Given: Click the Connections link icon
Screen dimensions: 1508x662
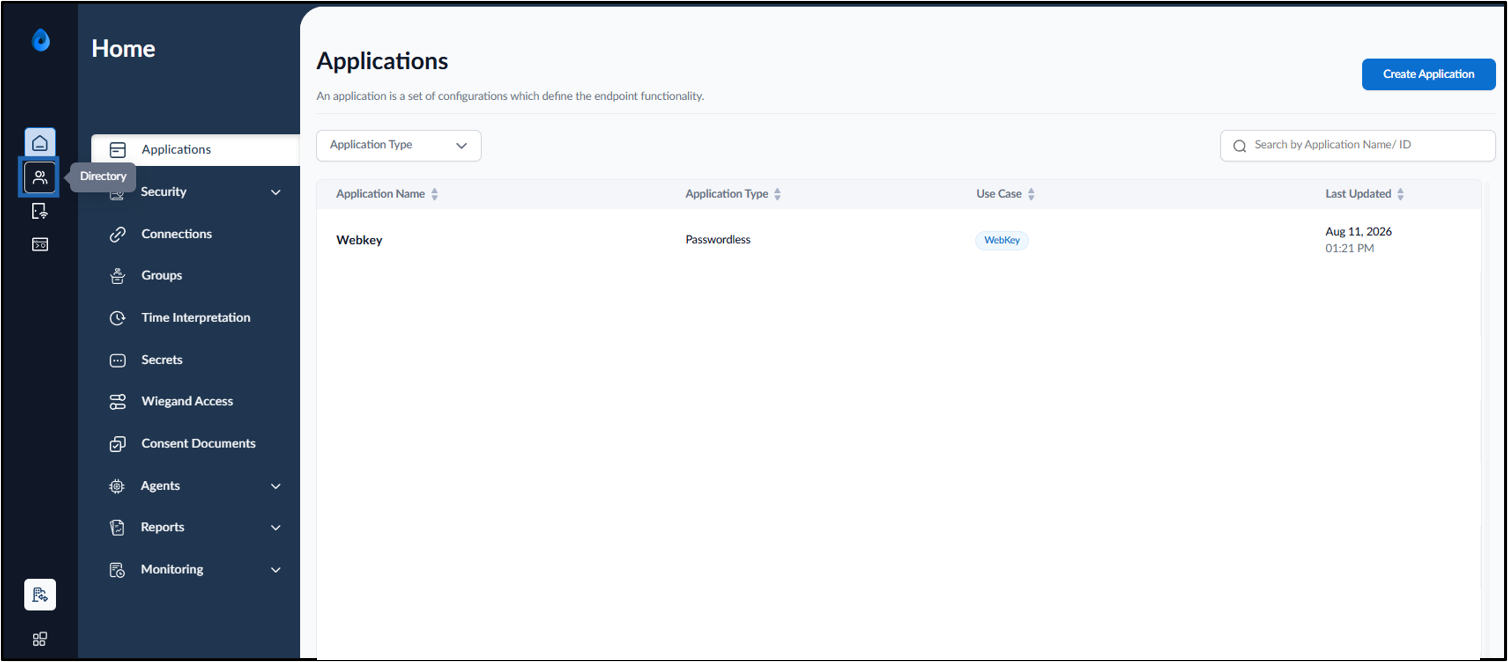Looking at the screenshot, I should (x=118, y=234).
